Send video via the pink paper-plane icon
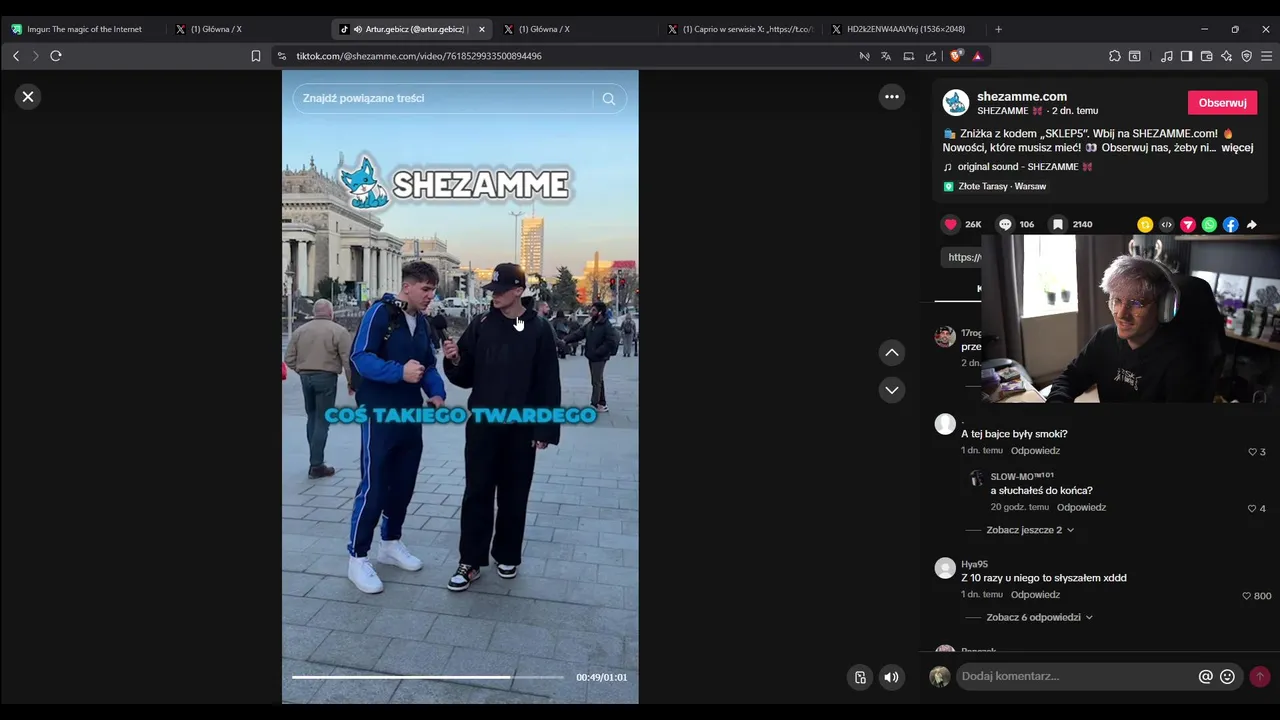 [x=1188, y=225]
